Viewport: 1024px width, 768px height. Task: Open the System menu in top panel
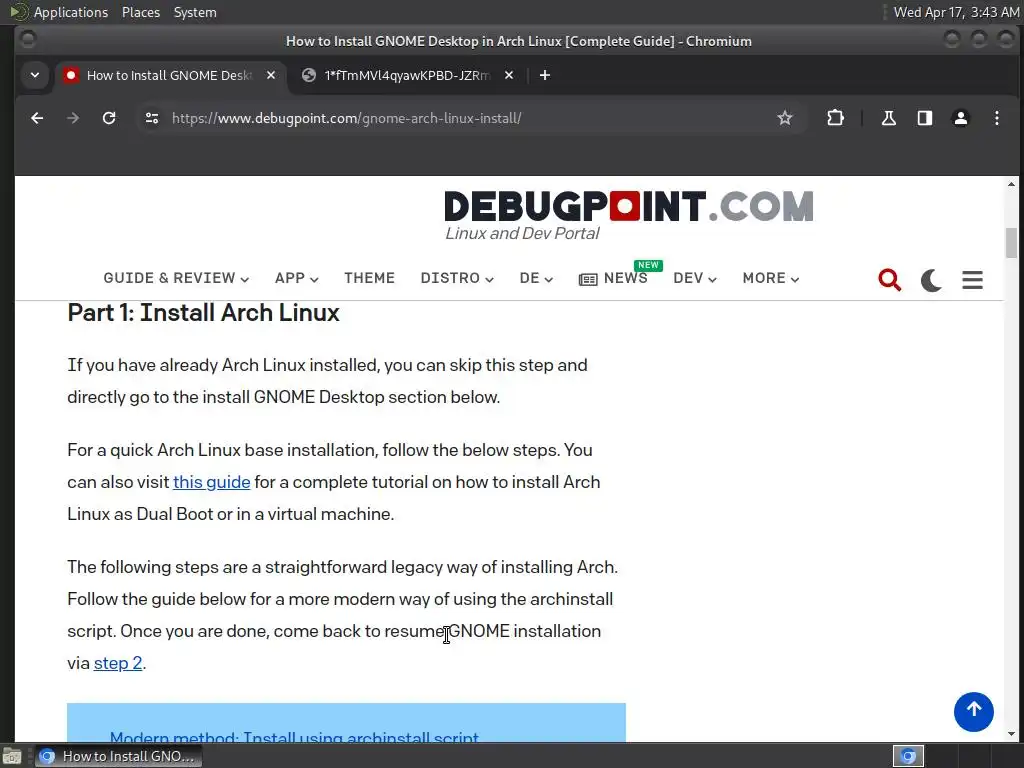coord(195,12)
